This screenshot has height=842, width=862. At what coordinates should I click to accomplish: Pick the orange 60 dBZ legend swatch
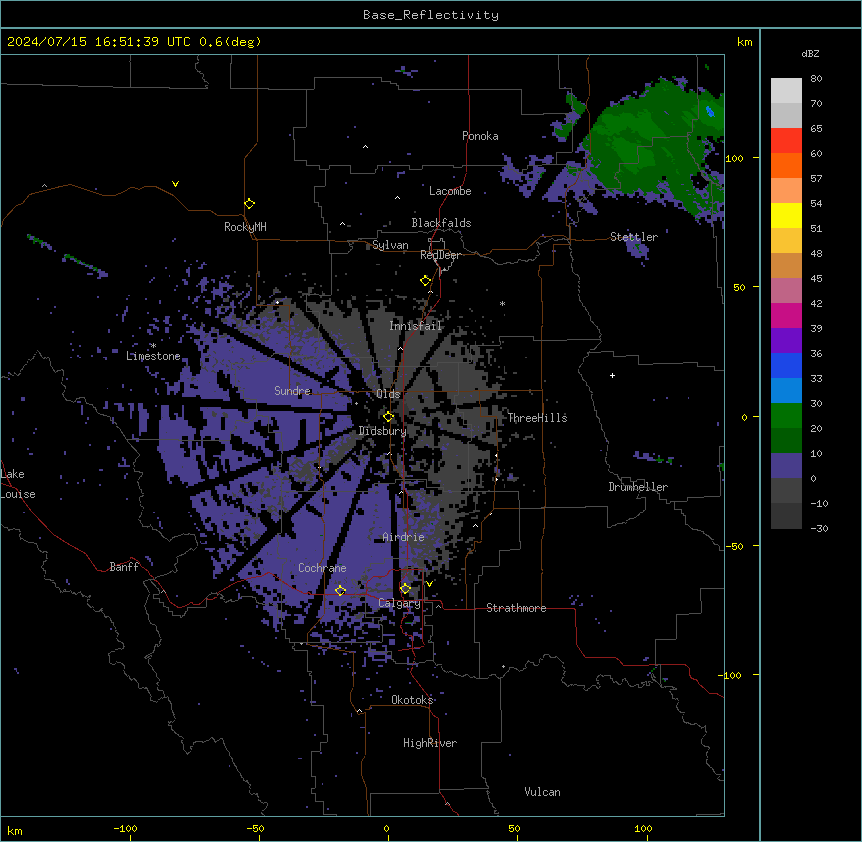[x=786, y=165]
